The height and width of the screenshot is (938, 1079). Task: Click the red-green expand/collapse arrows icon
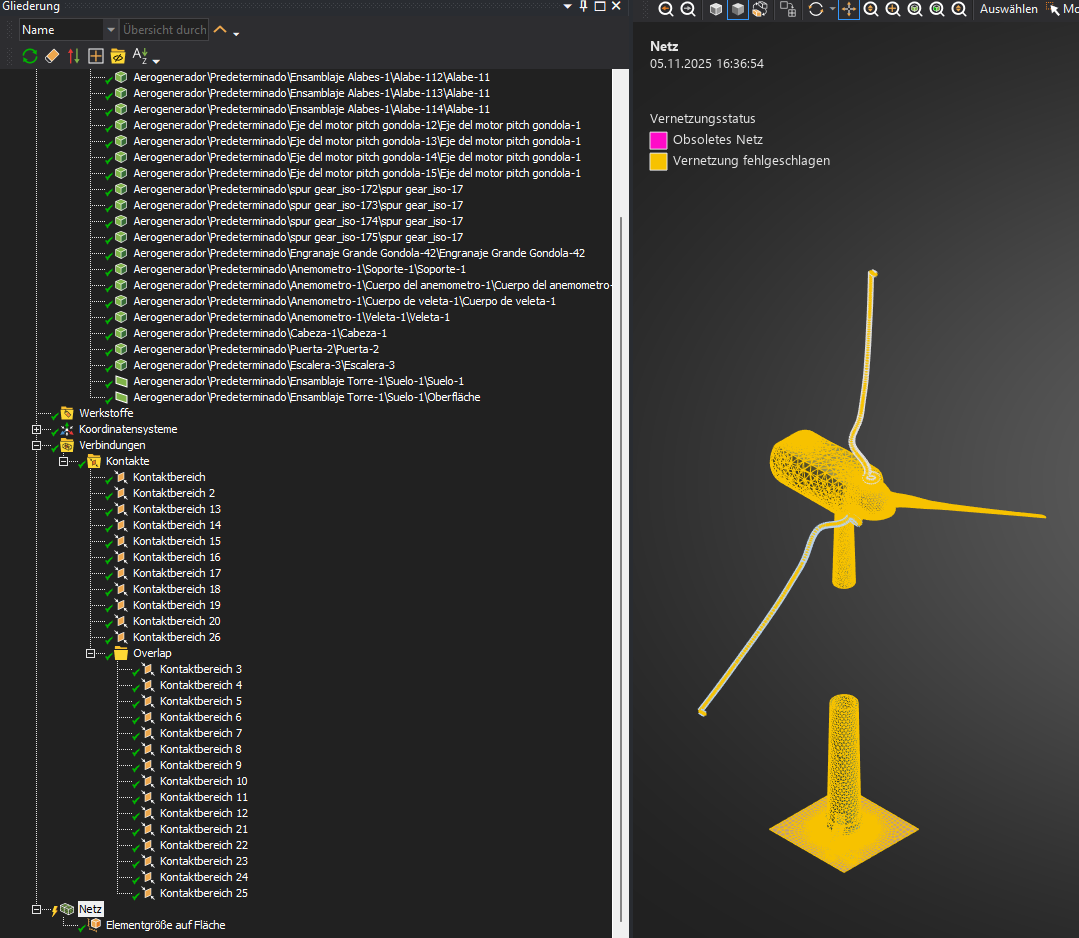coord(74,56)
